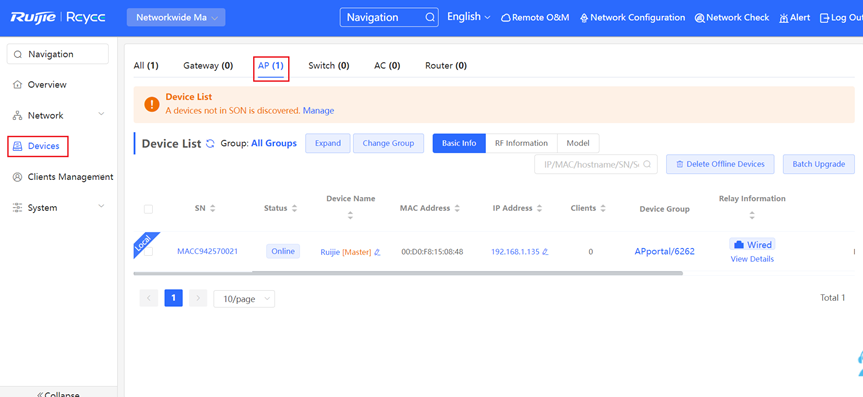Select the Model view
The image size is (863, 397).
578,143
